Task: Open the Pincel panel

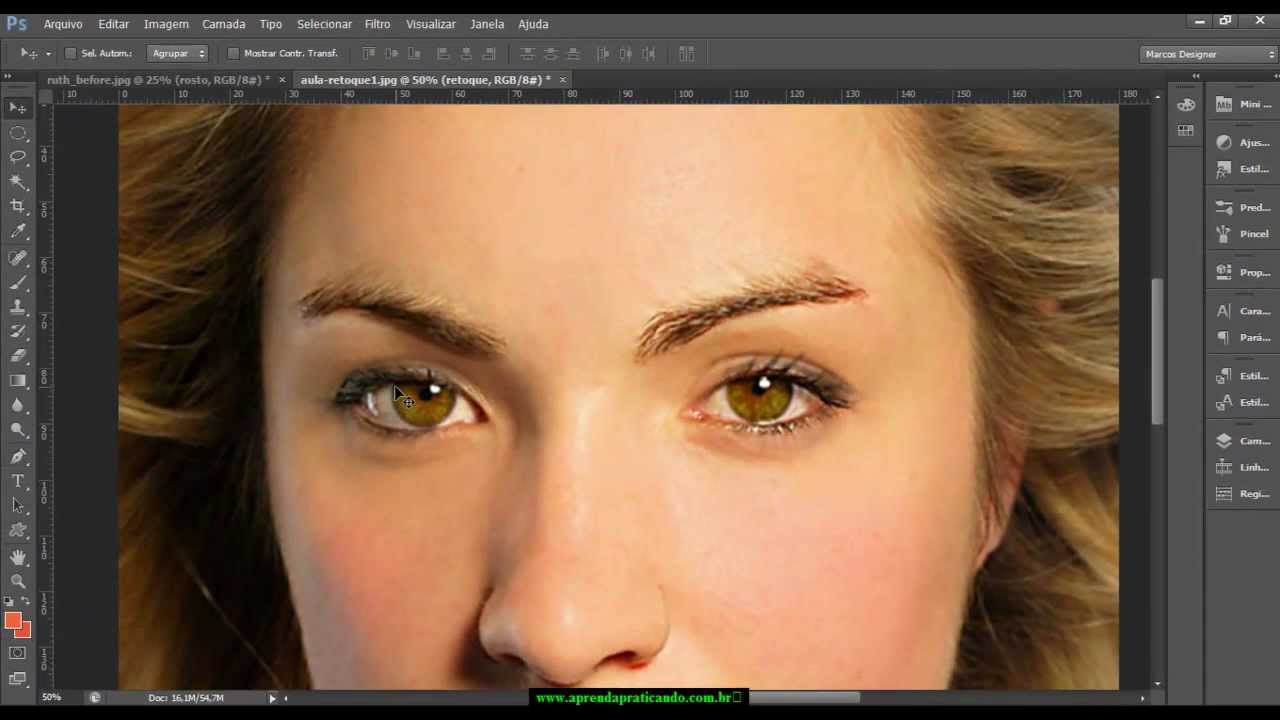Action: (x=1243, y=234)
